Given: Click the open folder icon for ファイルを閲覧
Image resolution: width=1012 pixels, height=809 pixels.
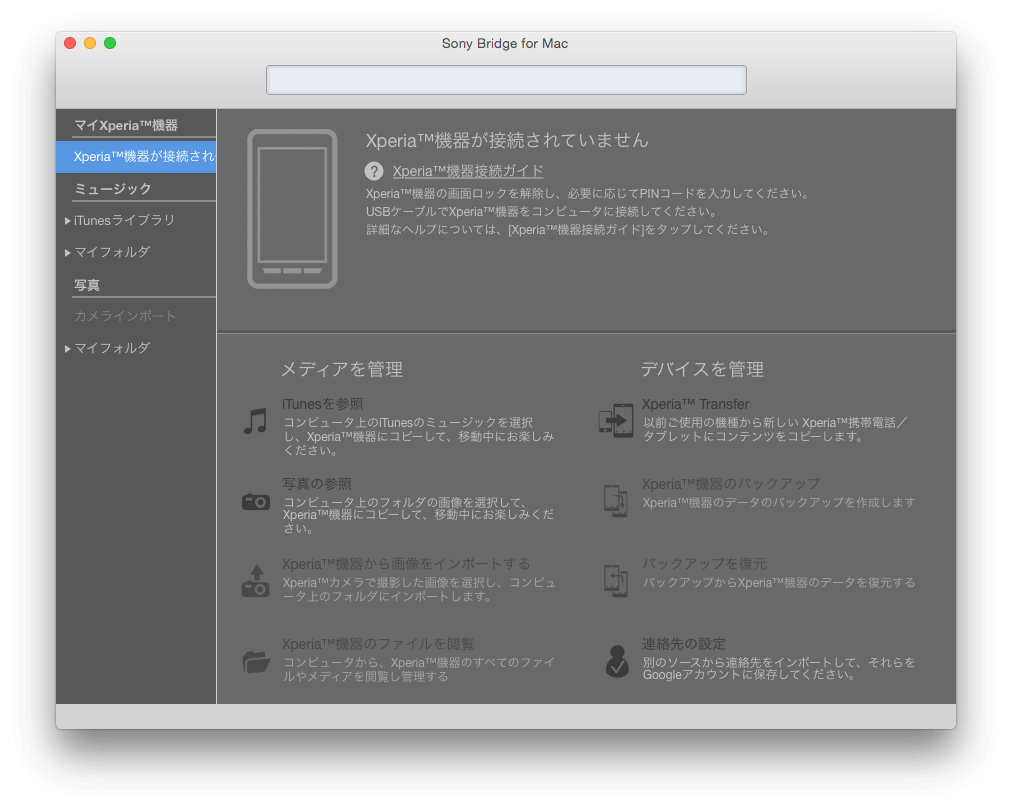Looking at the screenshot, I should (x=256, y=661).
